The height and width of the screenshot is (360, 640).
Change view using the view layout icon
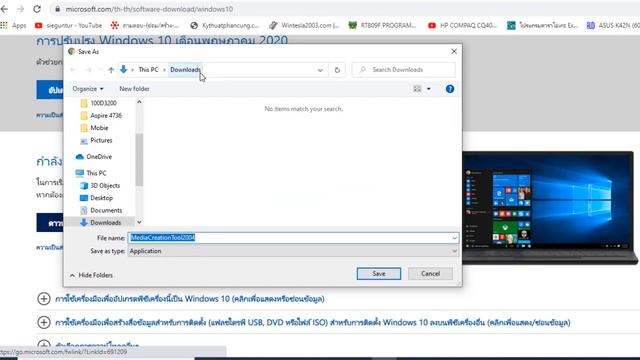(x=417, y=89)
